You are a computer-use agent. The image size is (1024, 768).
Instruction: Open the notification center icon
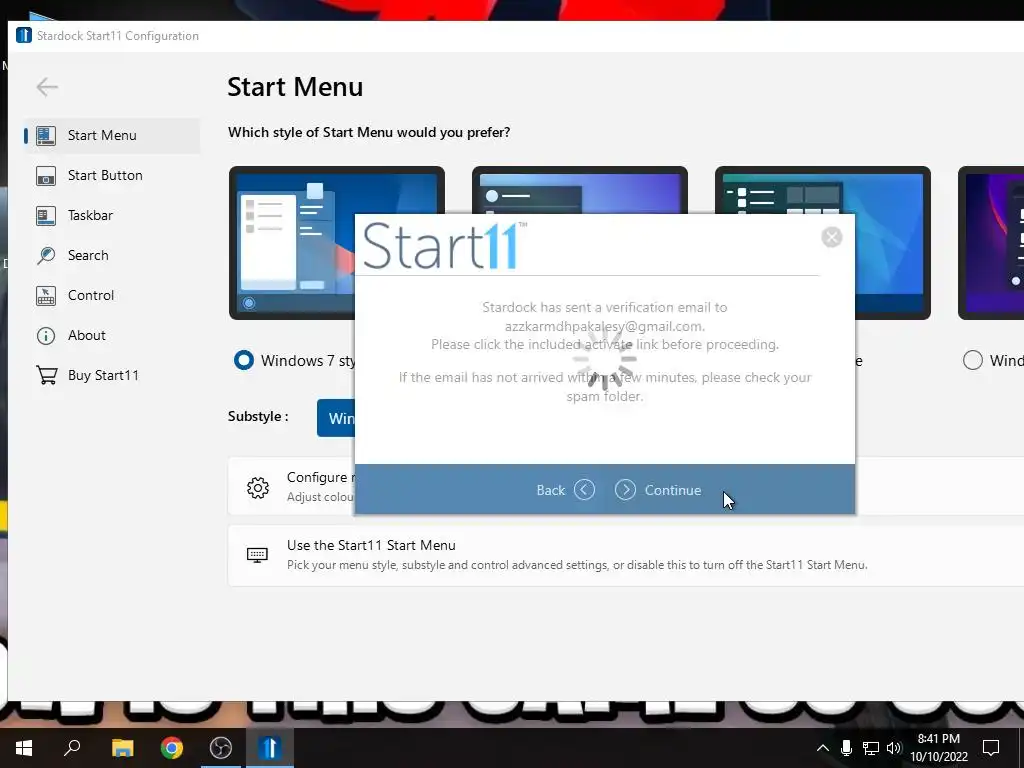click(991, 748)
